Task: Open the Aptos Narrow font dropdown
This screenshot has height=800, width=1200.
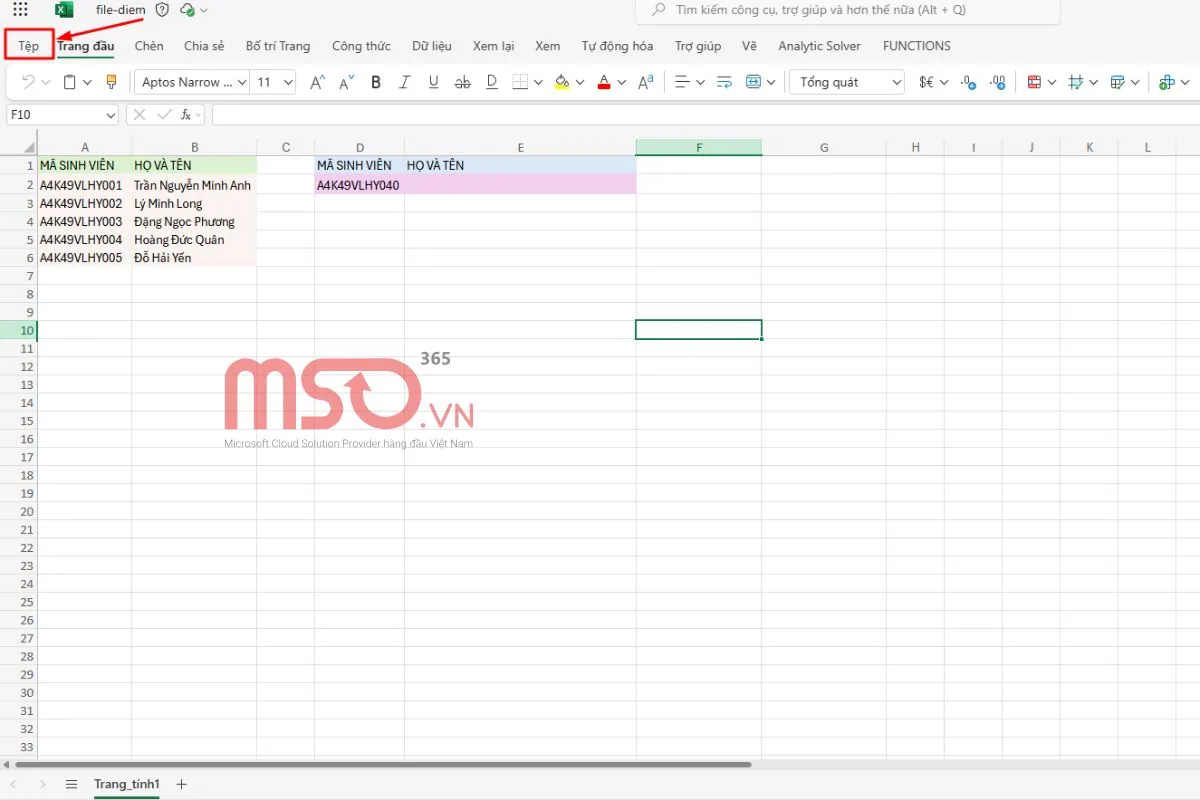Action: (192, 82)
